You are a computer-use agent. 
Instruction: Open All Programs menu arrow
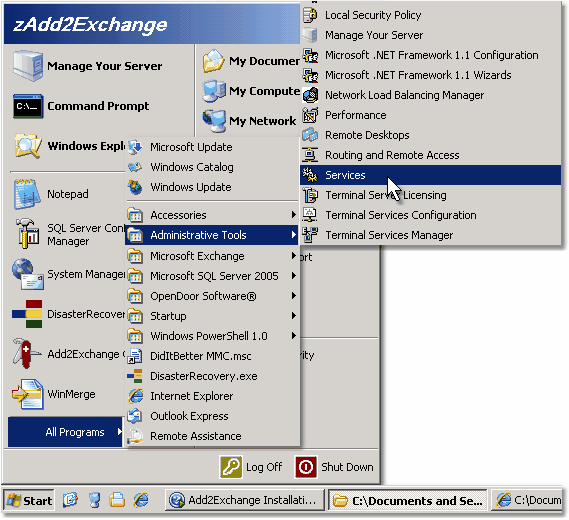tap(120, 431)
